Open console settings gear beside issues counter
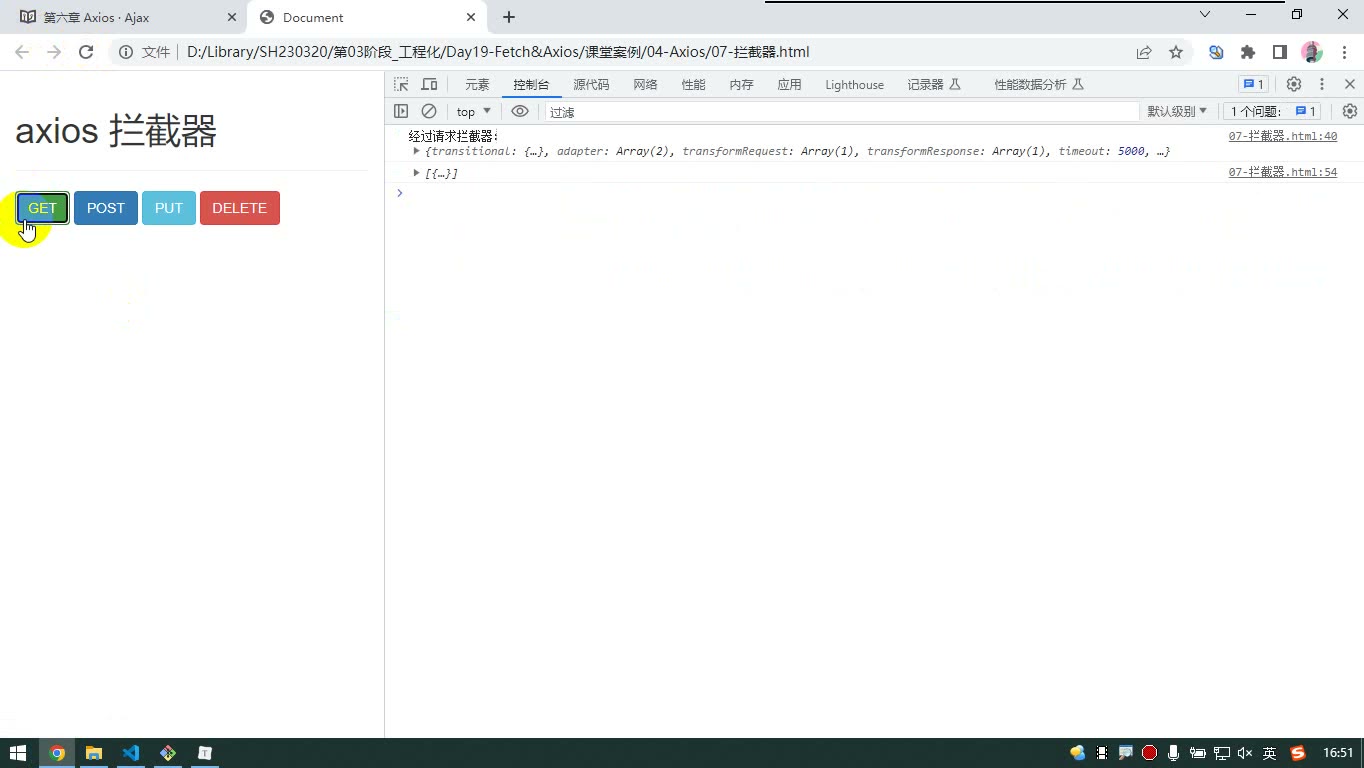This screenshot has height=768, width=1364. (1350, 112)
